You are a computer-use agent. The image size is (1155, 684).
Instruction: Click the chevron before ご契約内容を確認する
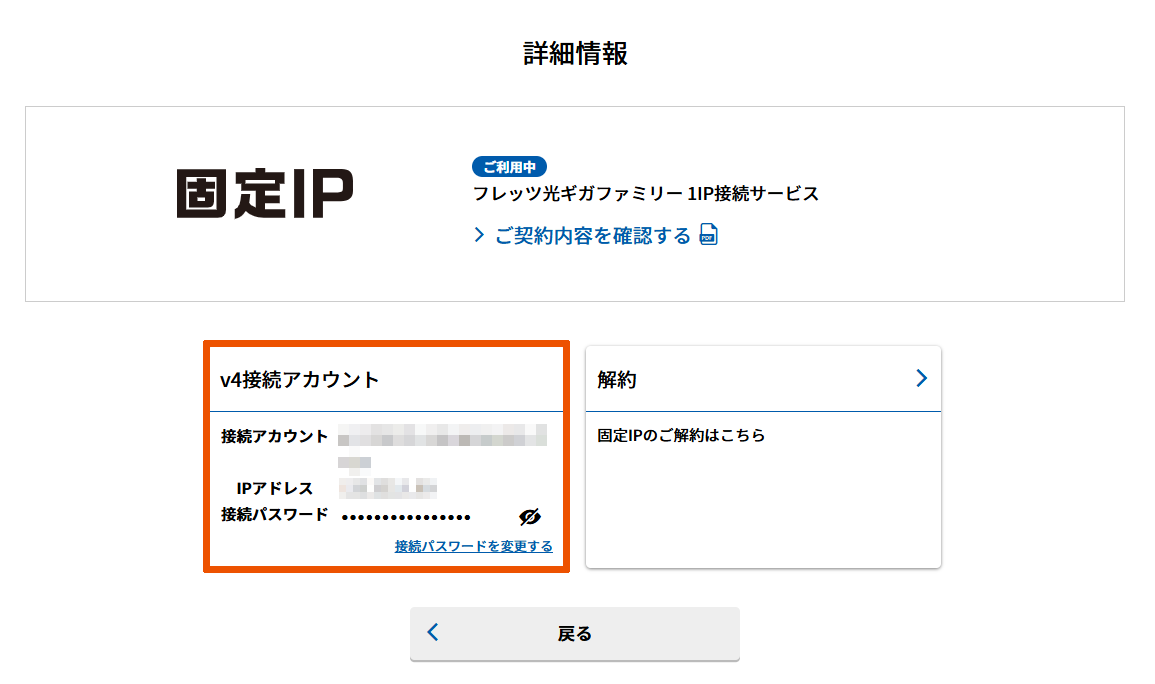click(x=479, y=236)
